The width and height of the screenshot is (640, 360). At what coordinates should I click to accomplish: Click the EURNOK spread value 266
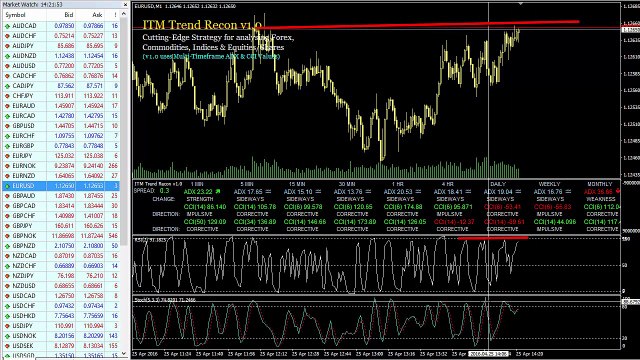(x=113, y=166)
